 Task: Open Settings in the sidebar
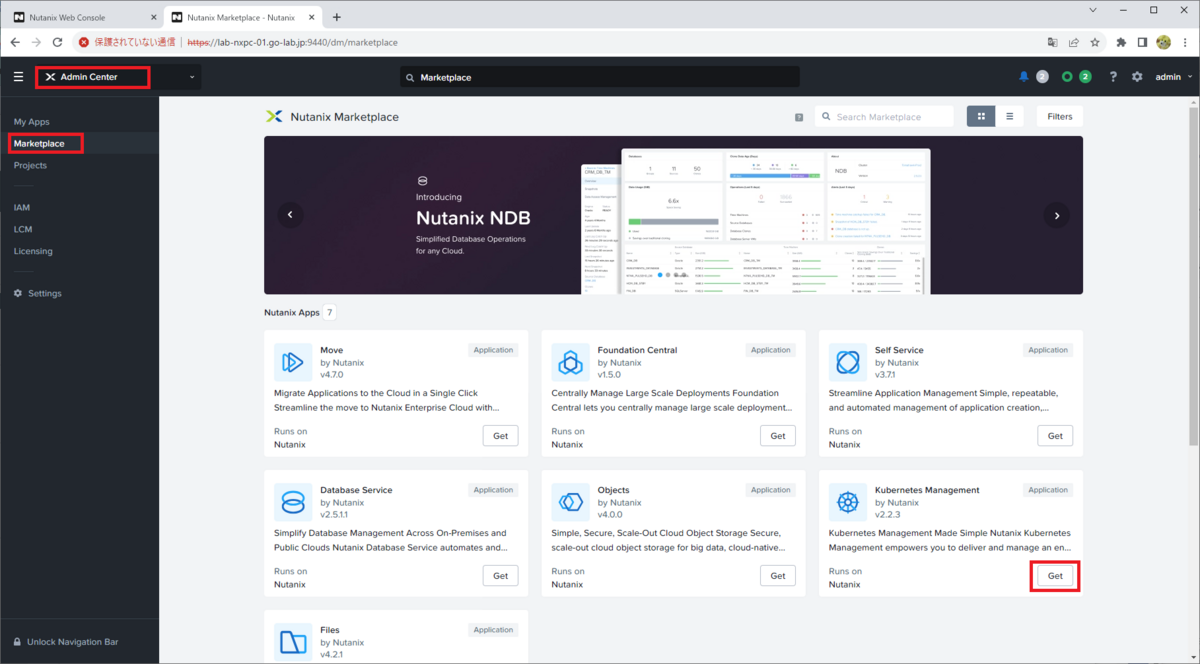[45, 294]
